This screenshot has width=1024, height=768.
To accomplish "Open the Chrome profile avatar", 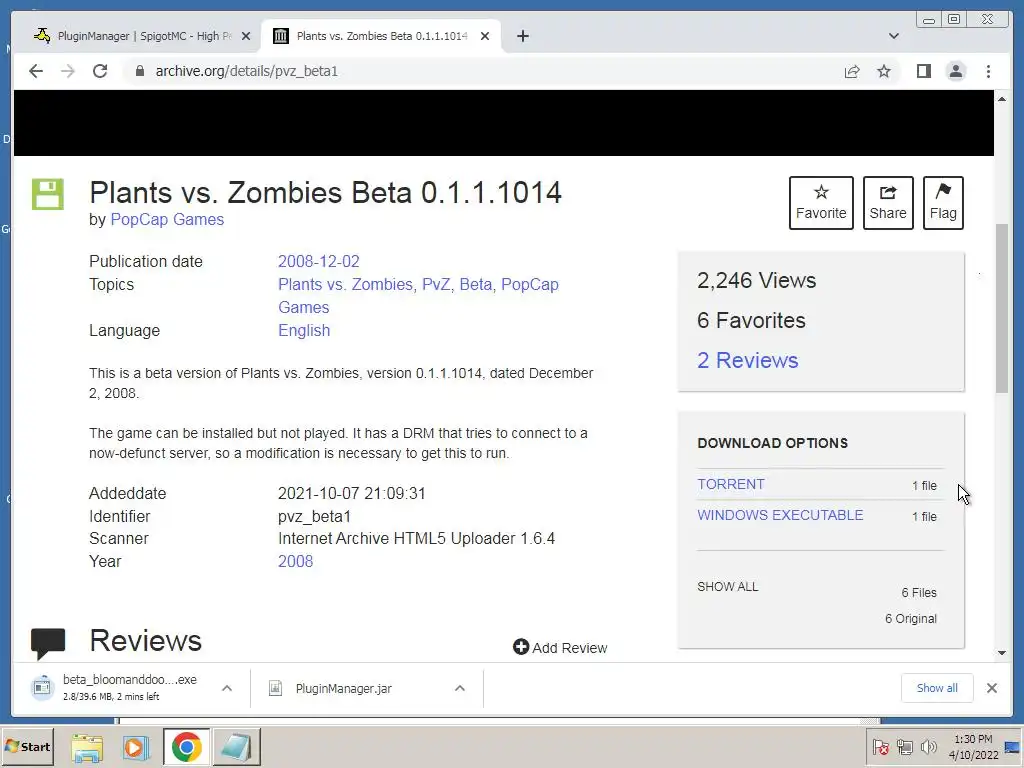I will pos(955,71).
